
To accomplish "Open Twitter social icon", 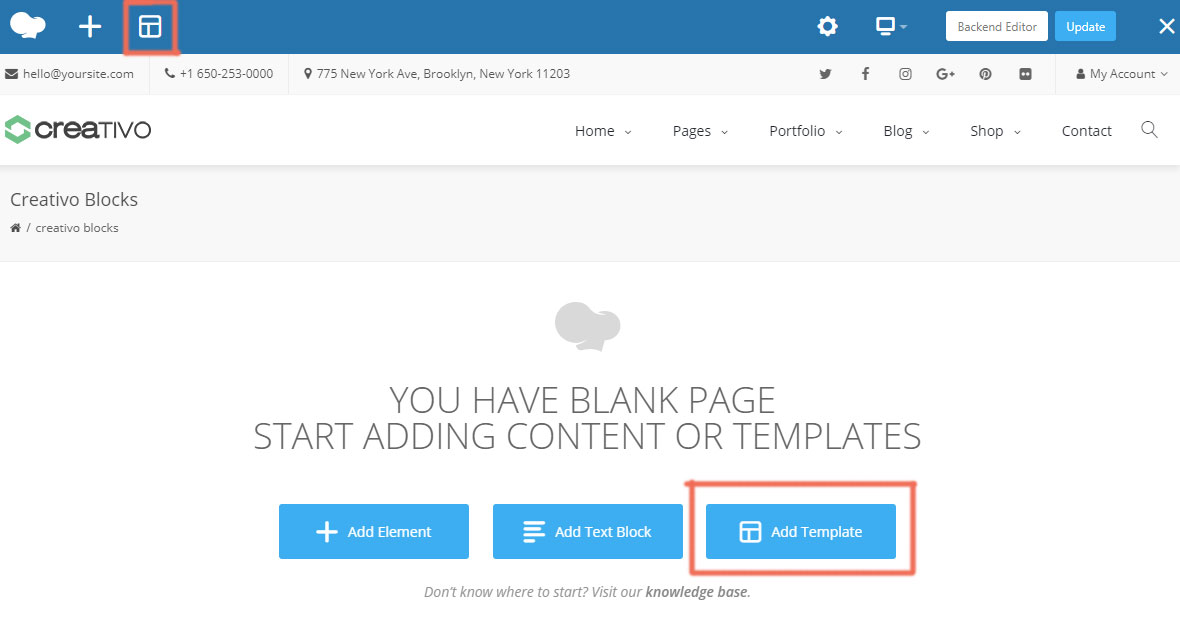I will 826,74.
